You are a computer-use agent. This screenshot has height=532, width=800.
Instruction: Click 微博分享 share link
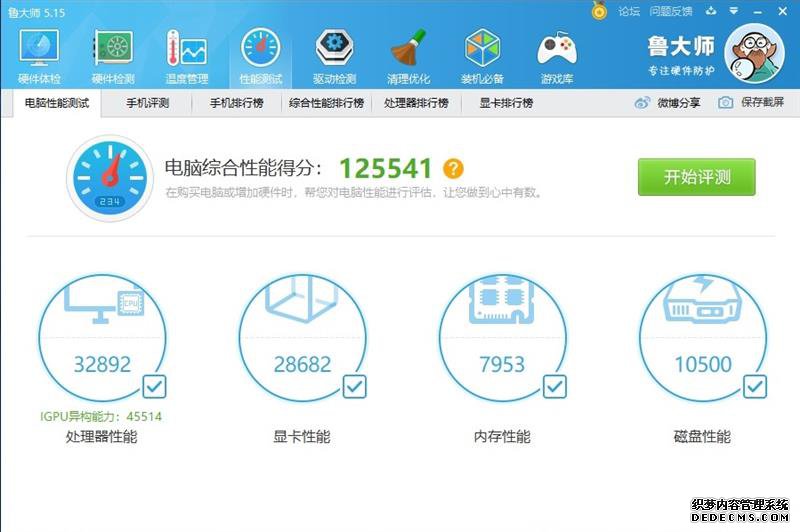[679, 103]
